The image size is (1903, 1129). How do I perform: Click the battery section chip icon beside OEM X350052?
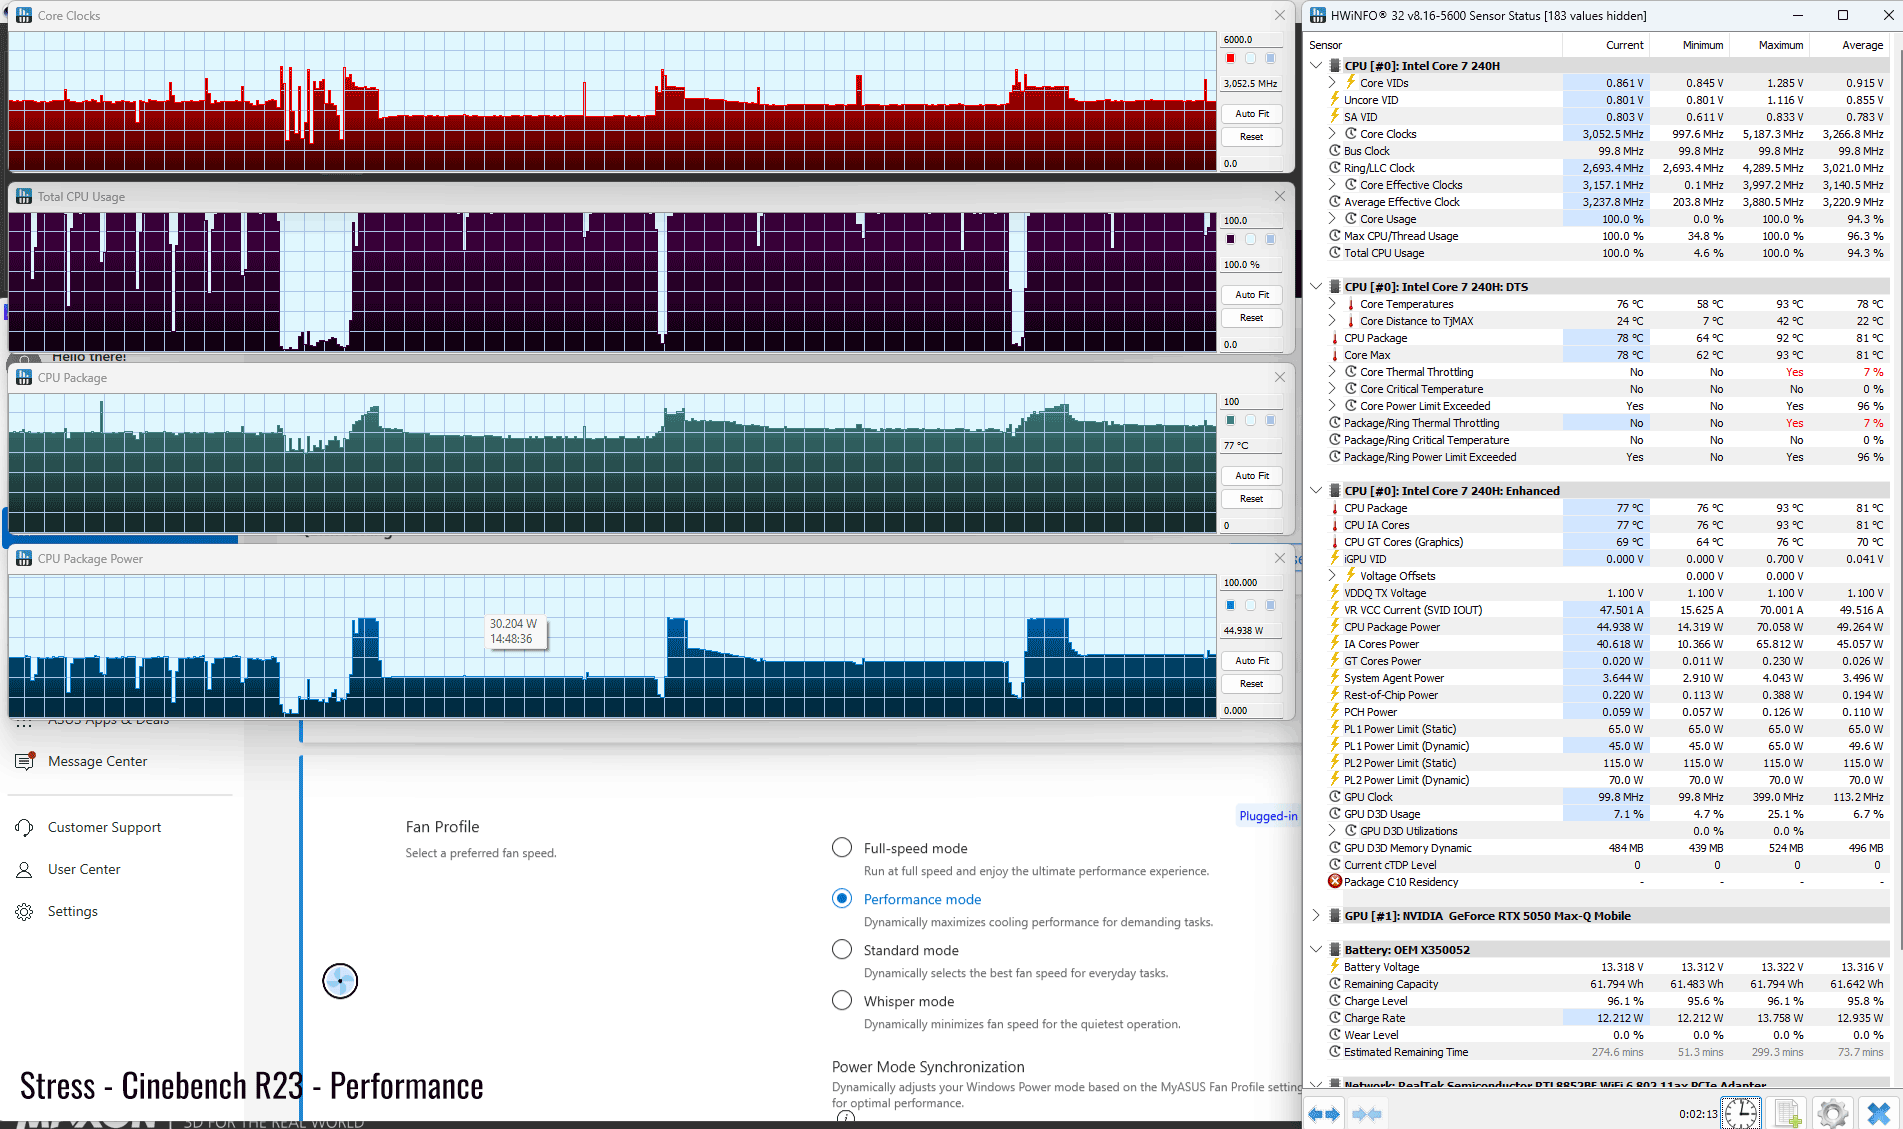(x=1335, y=950)
